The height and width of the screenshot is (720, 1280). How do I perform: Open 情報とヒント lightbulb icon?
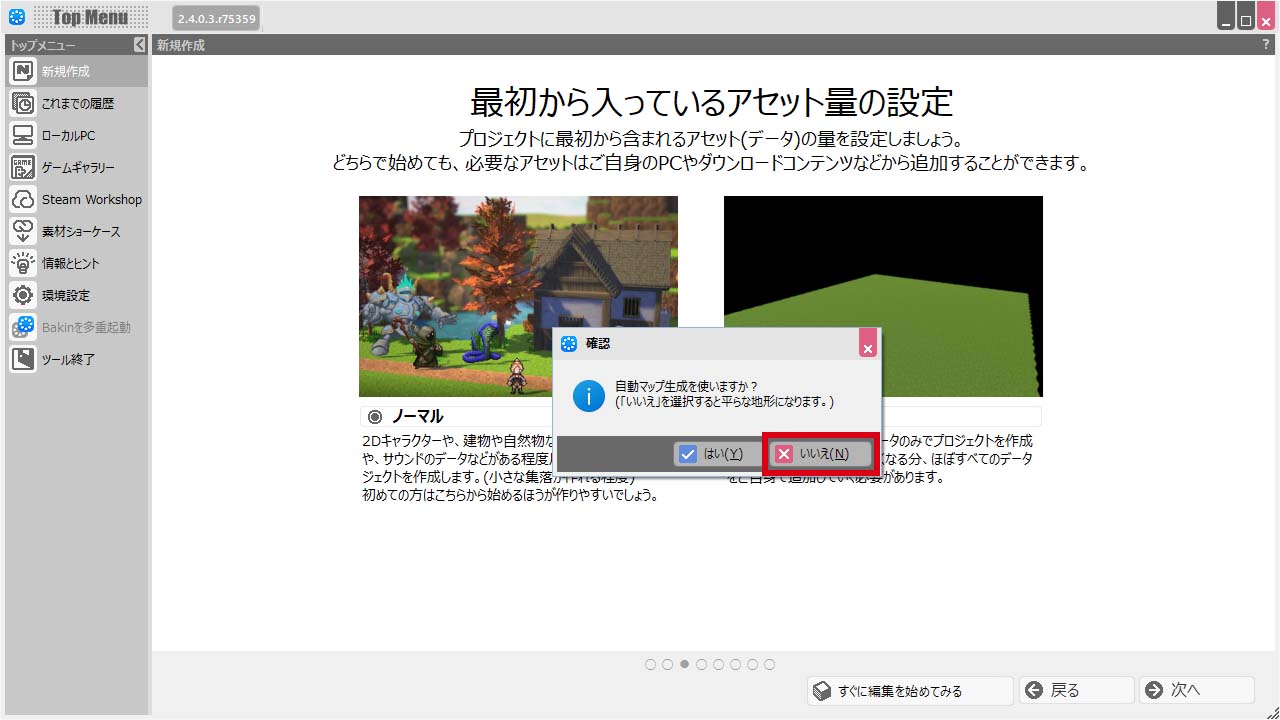[24, 263]
